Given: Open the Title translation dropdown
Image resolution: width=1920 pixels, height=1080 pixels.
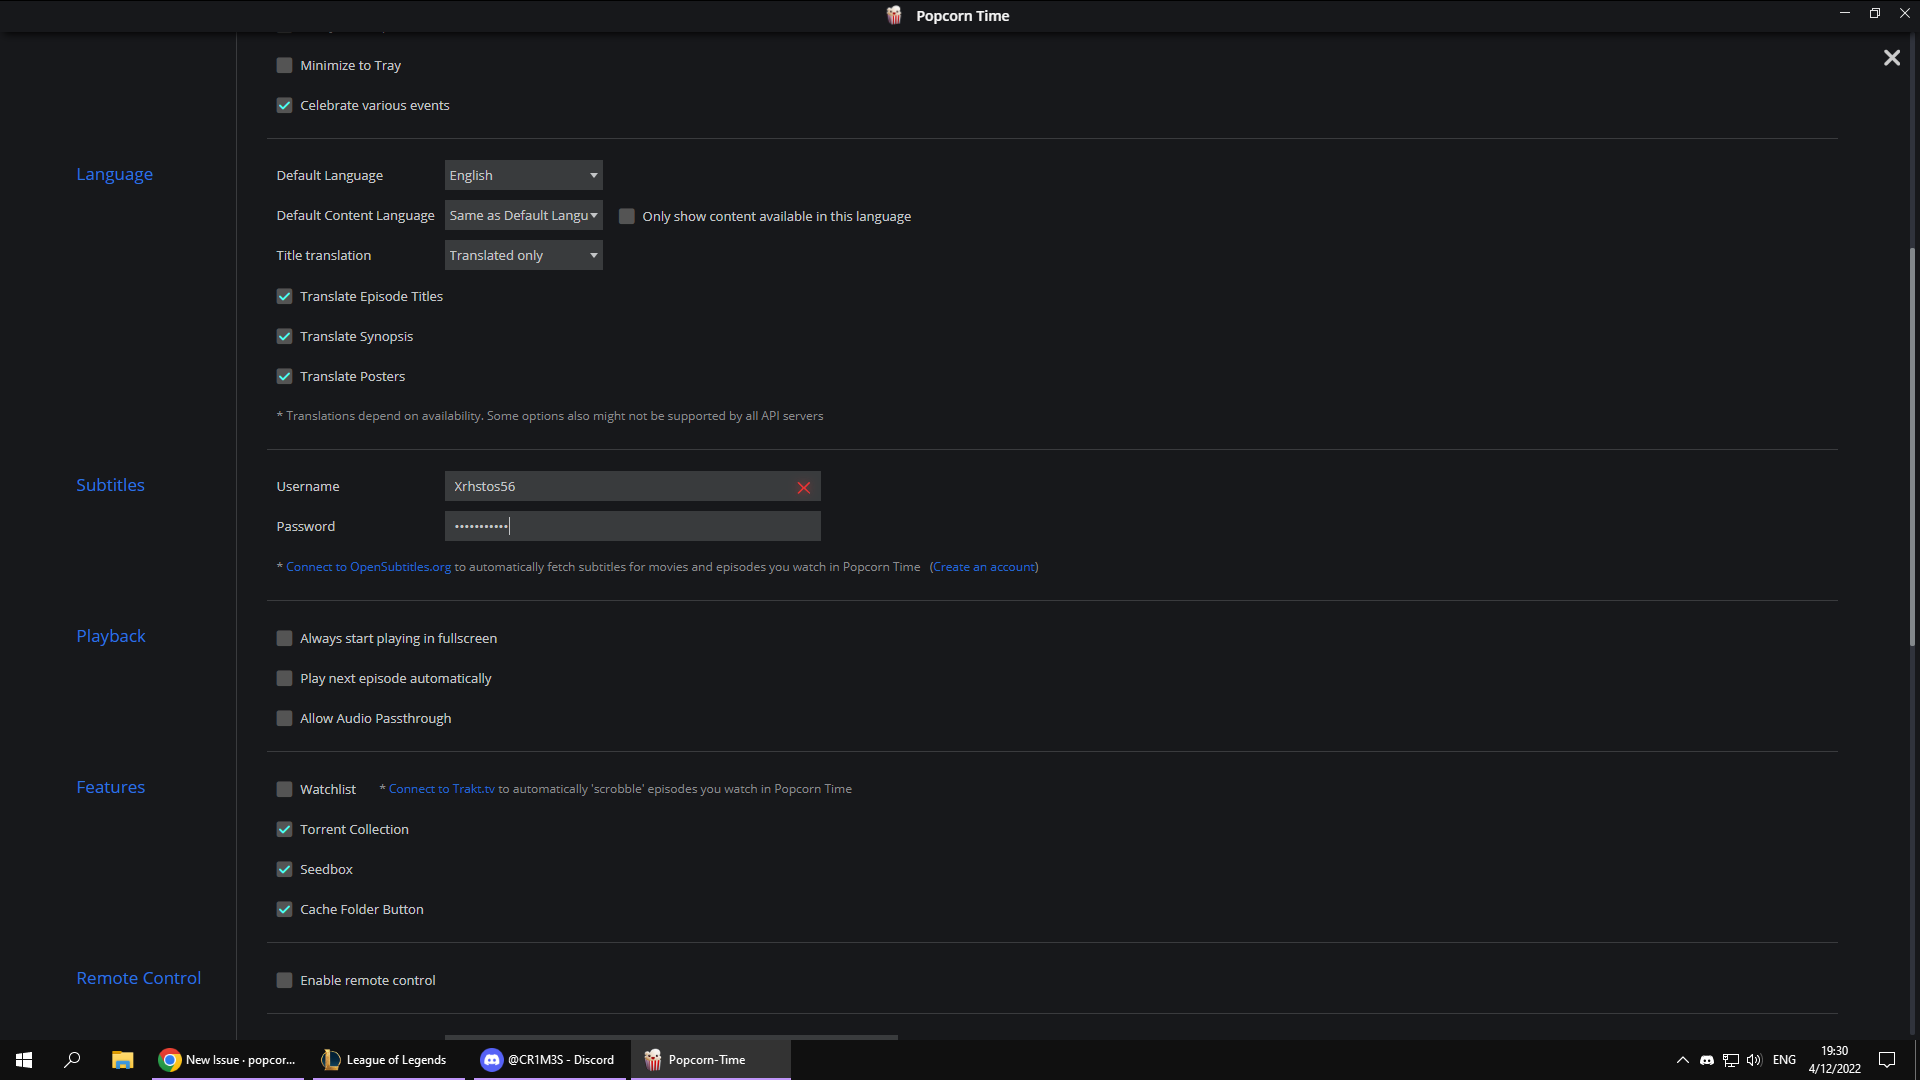Looking at the screenshot, I should [523, 255].
